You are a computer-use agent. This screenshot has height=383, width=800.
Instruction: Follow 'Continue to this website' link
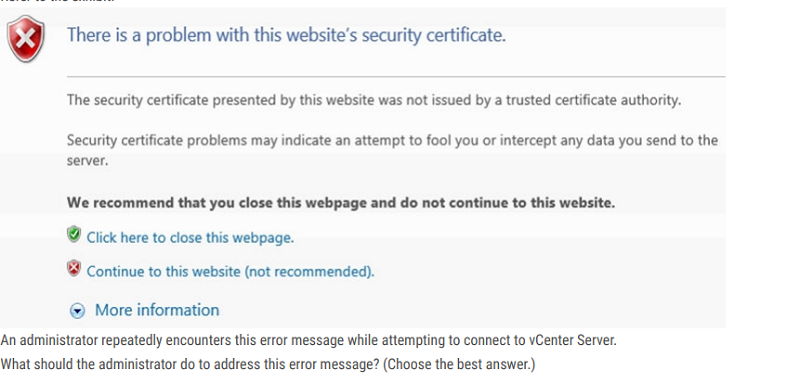(230, 271)
